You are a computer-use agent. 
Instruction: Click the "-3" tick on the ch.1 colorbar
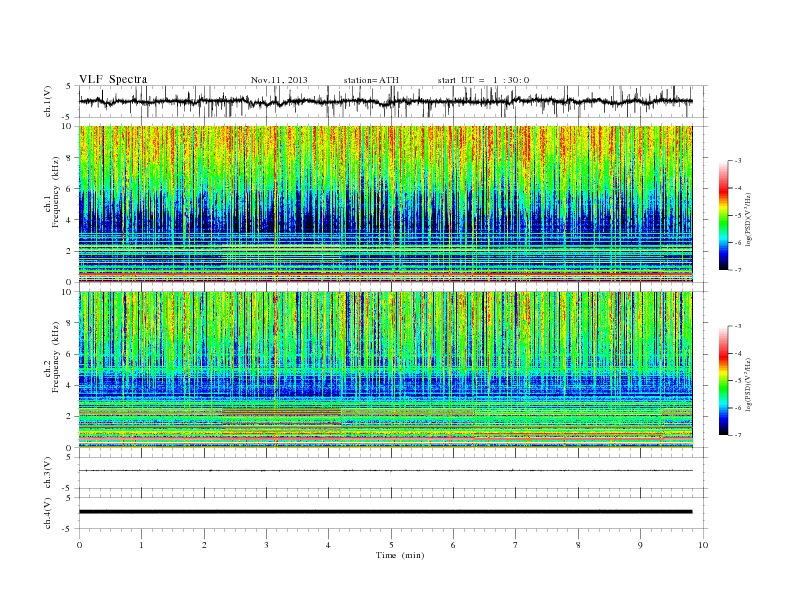coord(738,161)
